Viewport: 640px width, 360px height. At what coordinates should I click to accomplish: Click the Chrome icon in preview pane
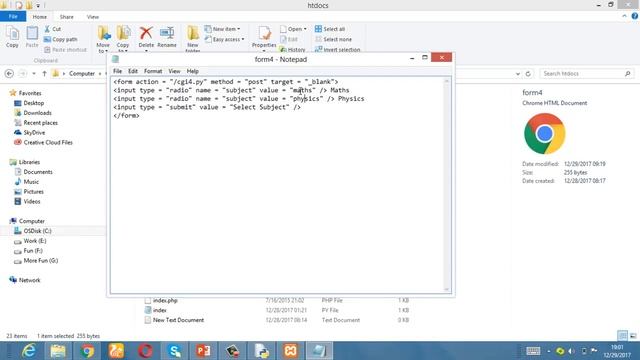click(544, 133)
